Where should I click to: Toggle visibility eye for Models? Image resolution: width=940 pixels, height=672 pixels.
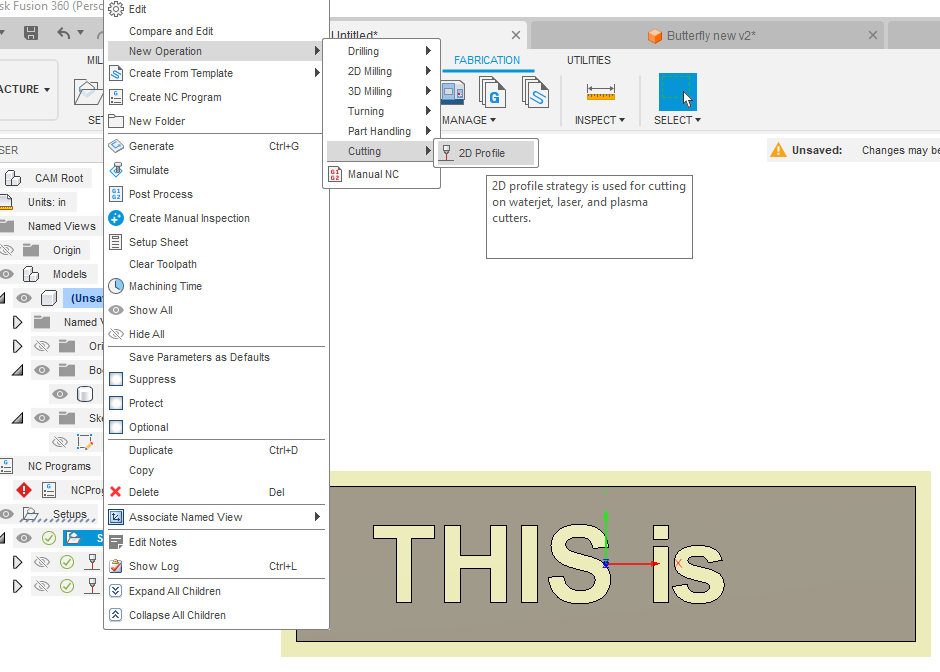click(8, 274)
